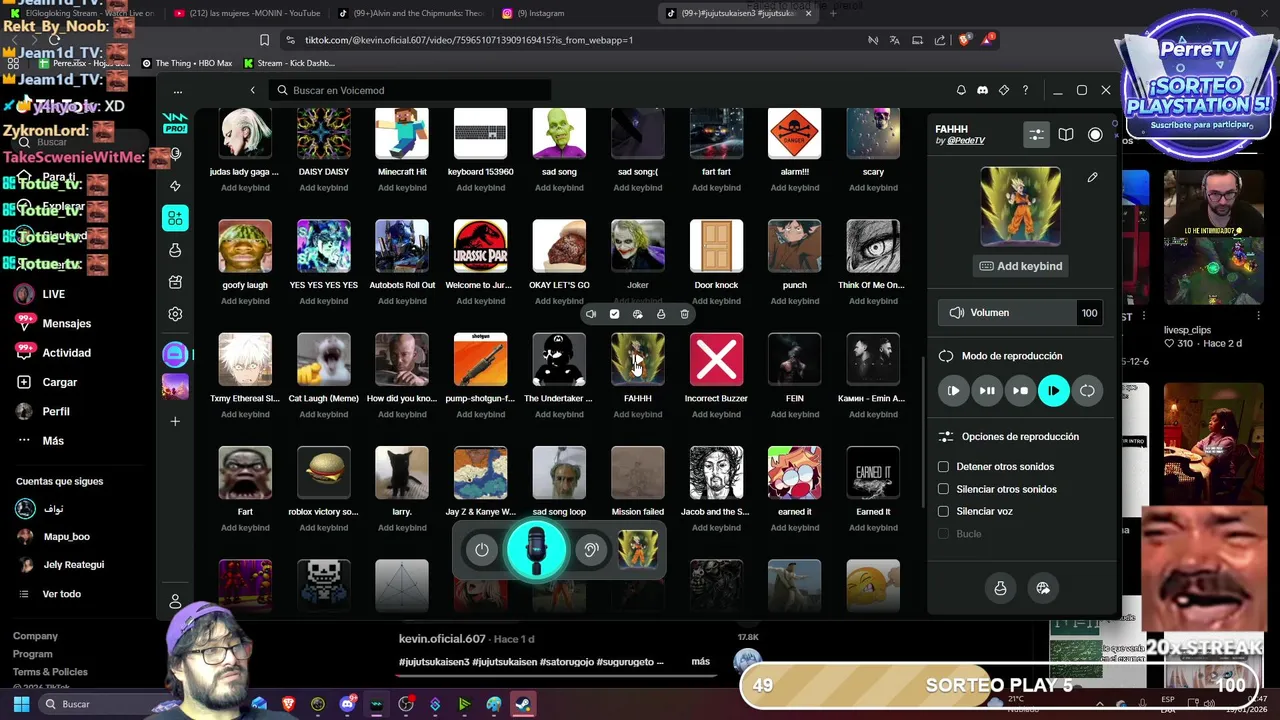Select loop playback mode
Viewport: 1280px width, 720px height.
click(1087, 391)
